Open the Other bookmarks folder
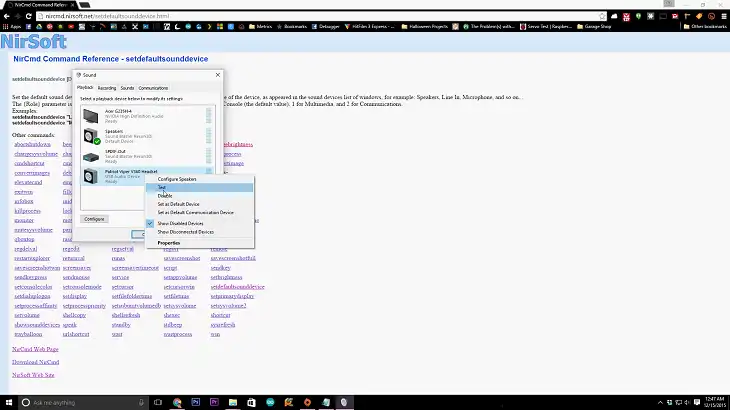Image resolution: width=730 pixels, height=410 pixels. pos(704,27)
